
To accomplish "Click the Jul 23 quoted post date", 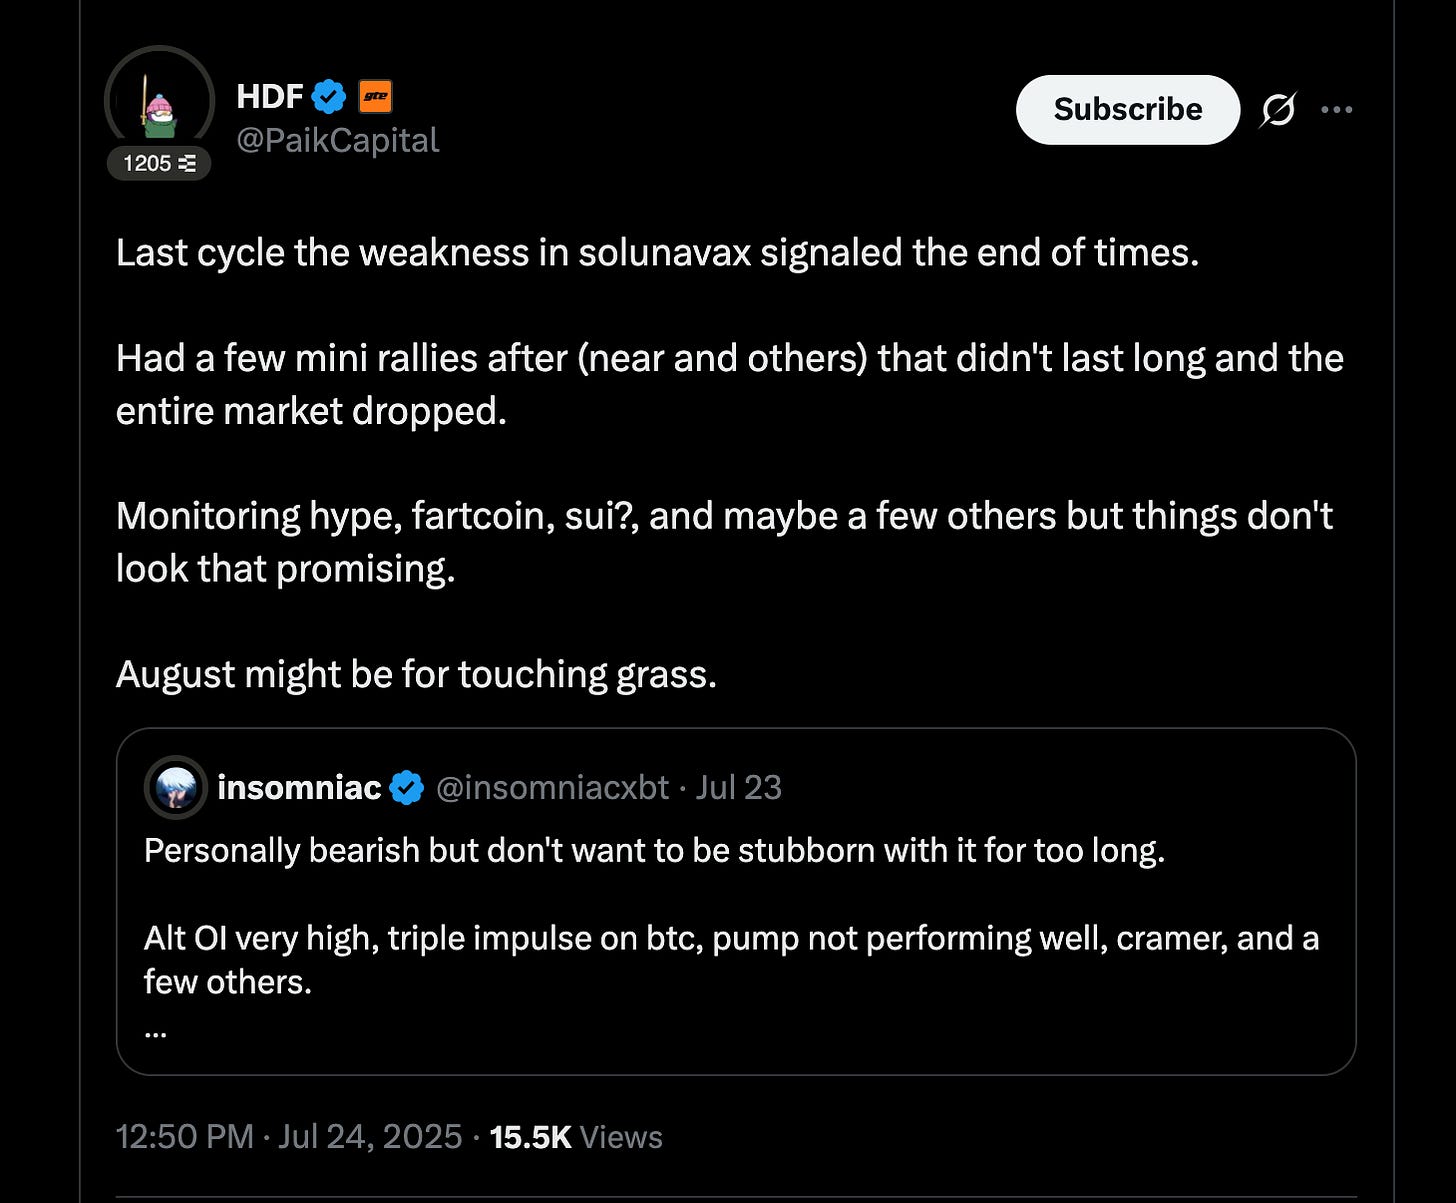I will click(738, 788).
